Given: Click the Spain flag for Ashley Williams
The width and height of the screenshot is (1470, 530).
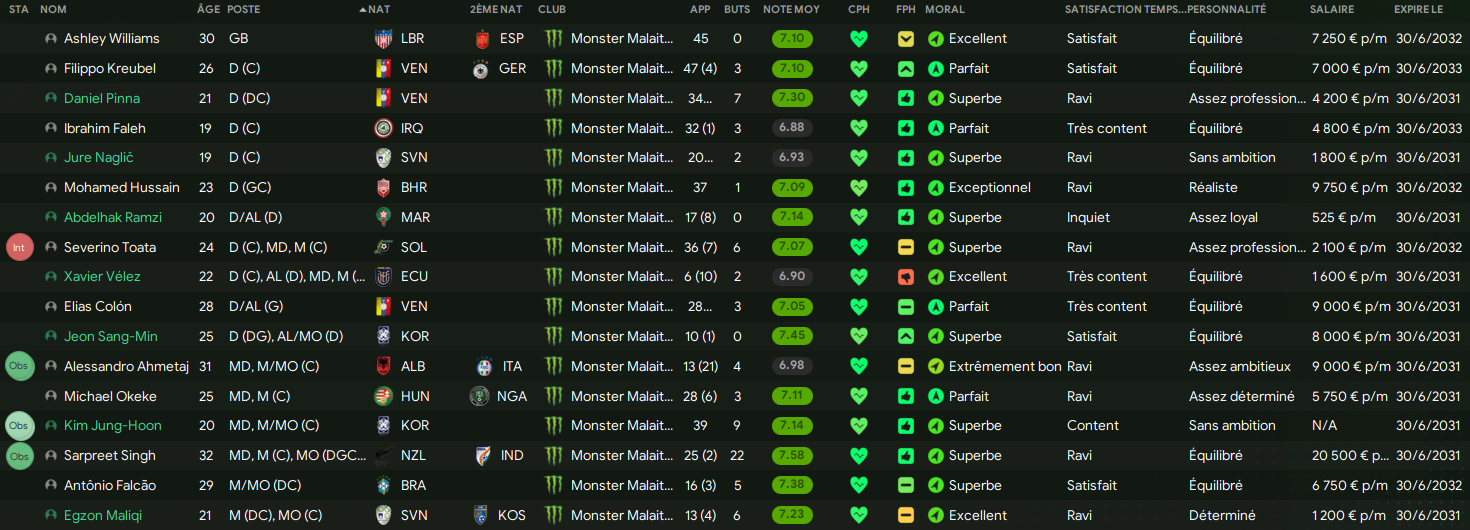Looking at the screenshot, I should pyautogui.click(x=482, y=39).
